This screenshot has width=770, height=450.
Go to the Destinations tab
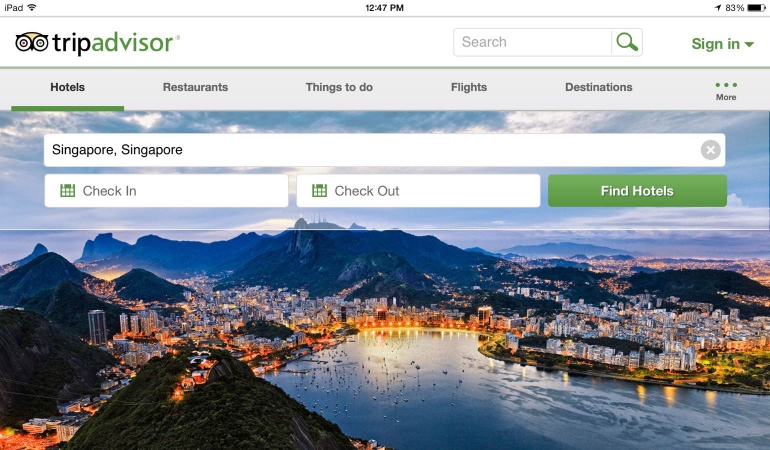click(x=599, y=87)
